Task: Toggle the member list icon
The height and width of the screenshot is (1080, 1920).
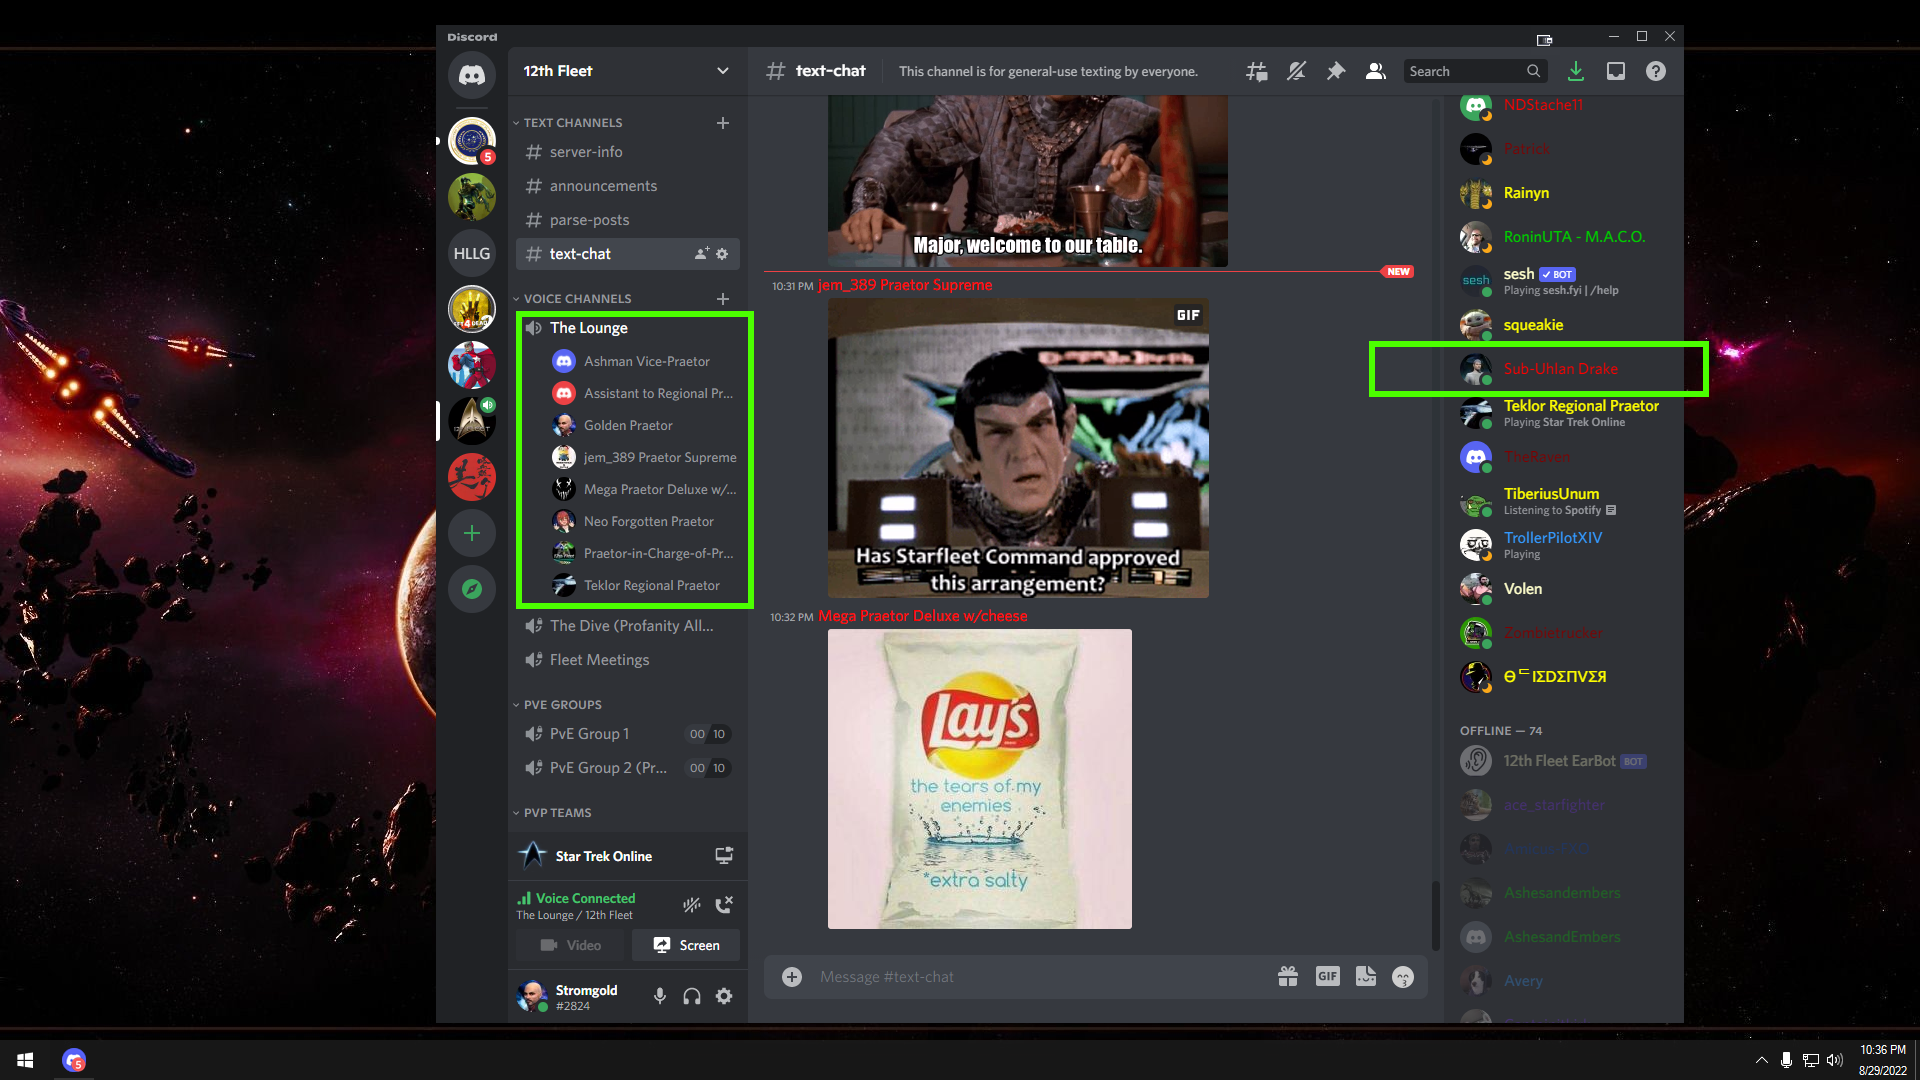Action: 1376,71
